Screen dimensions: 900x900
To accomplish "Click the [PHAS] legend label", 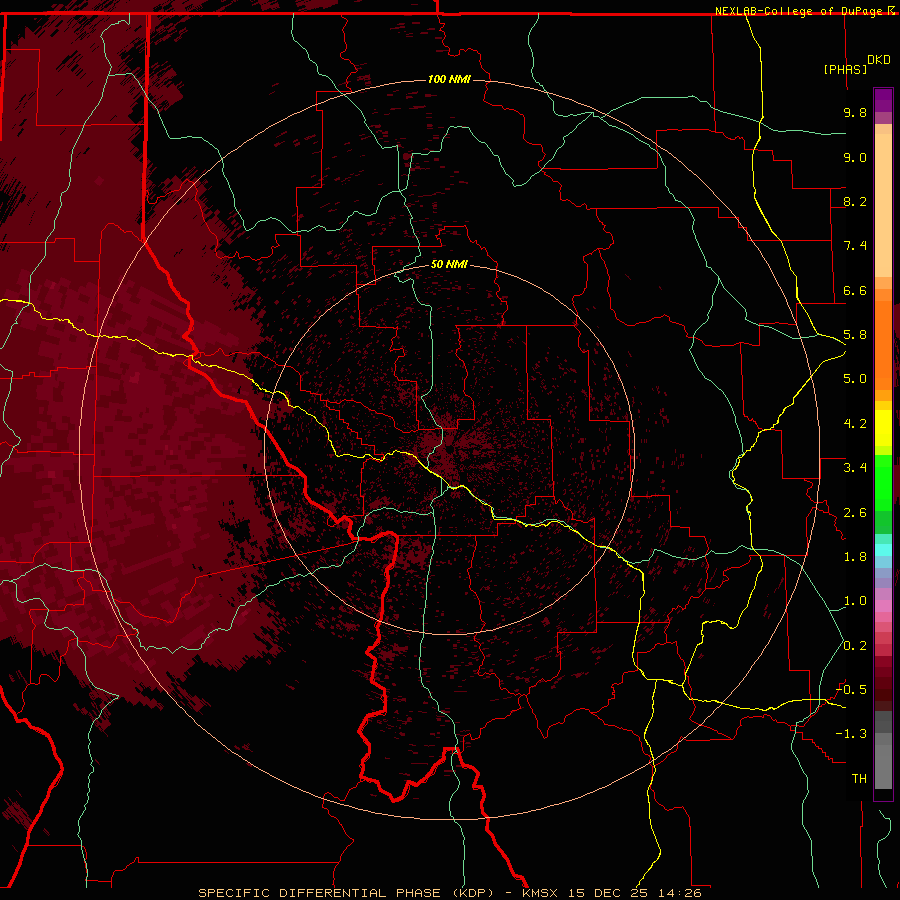I will click(845, 69).
